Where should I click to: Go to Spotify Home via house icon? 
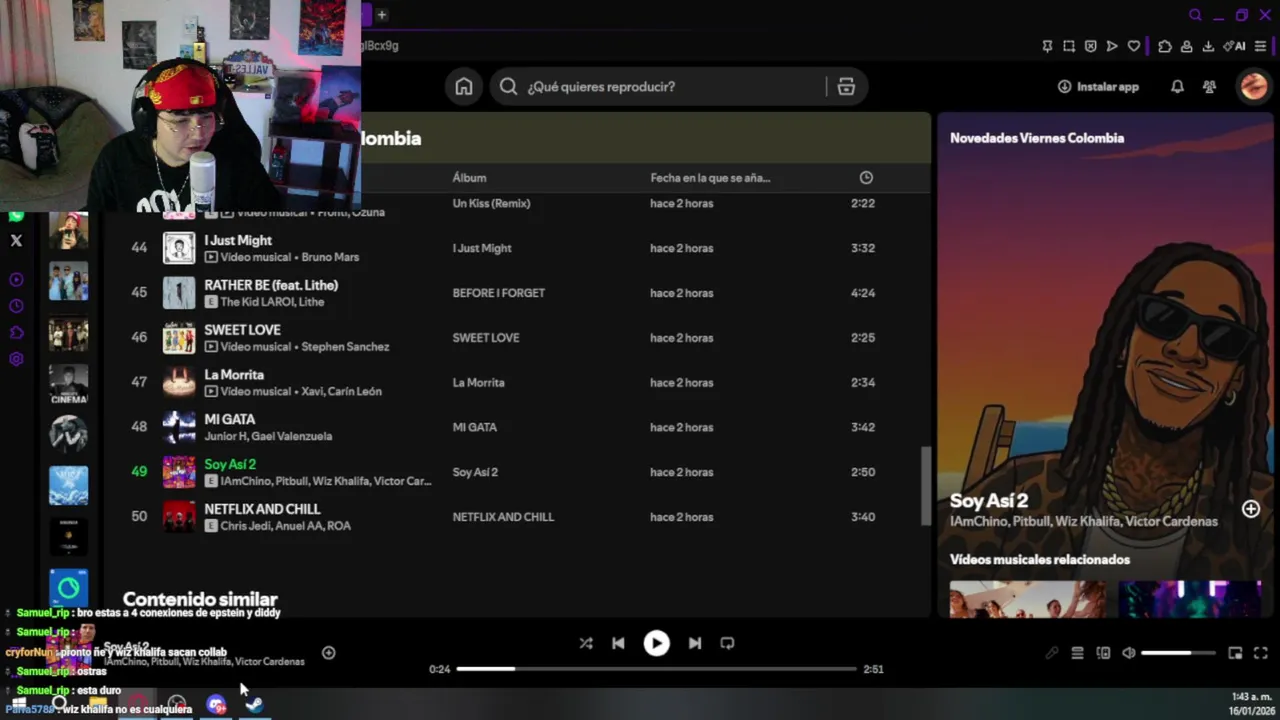click(x=464, y=87)
